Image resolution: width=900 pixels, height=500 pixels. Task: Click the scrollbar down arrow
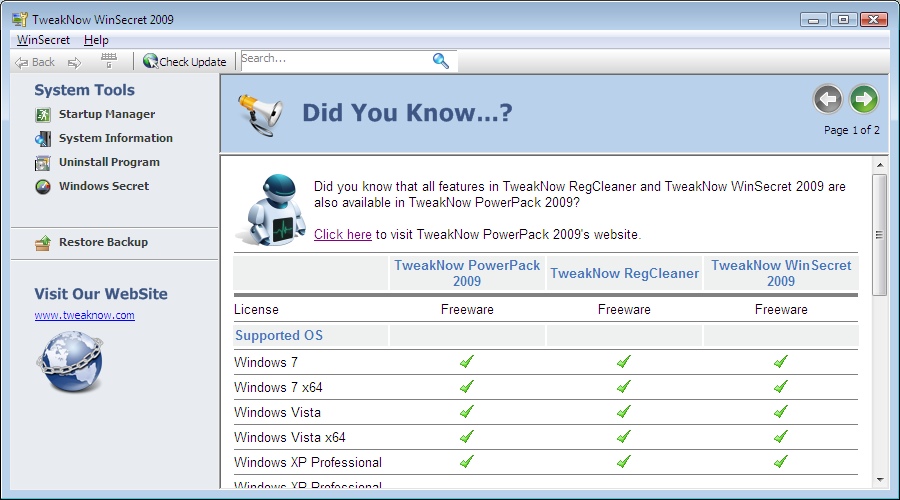pos(879,479)
